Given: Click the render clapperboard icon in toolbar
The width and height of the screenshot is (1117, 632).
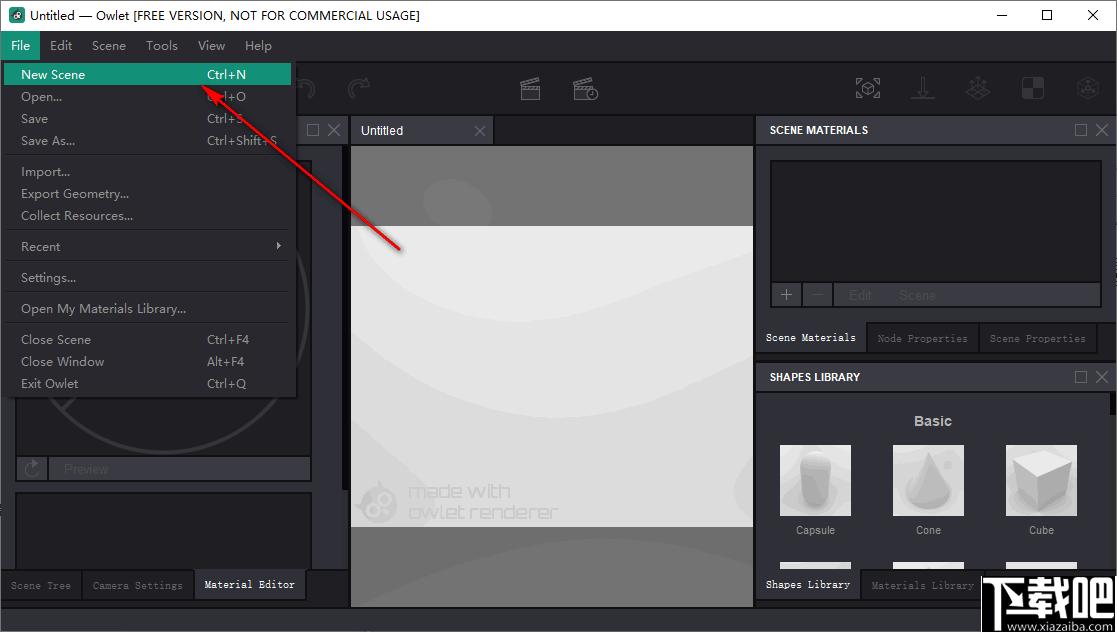Looking at the screenshot, I should 530,89.
